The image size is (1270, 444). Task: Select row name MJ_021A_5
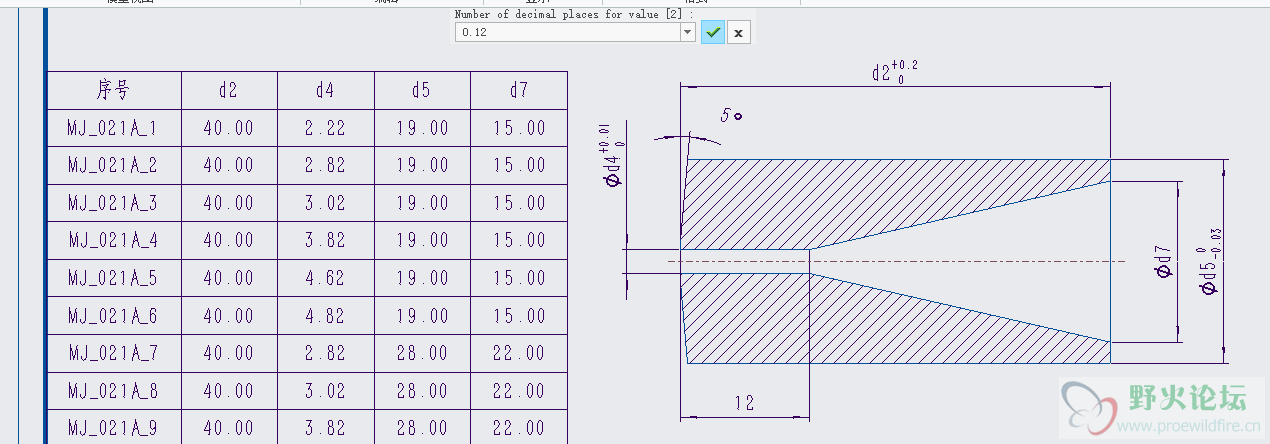click(114, 278)
